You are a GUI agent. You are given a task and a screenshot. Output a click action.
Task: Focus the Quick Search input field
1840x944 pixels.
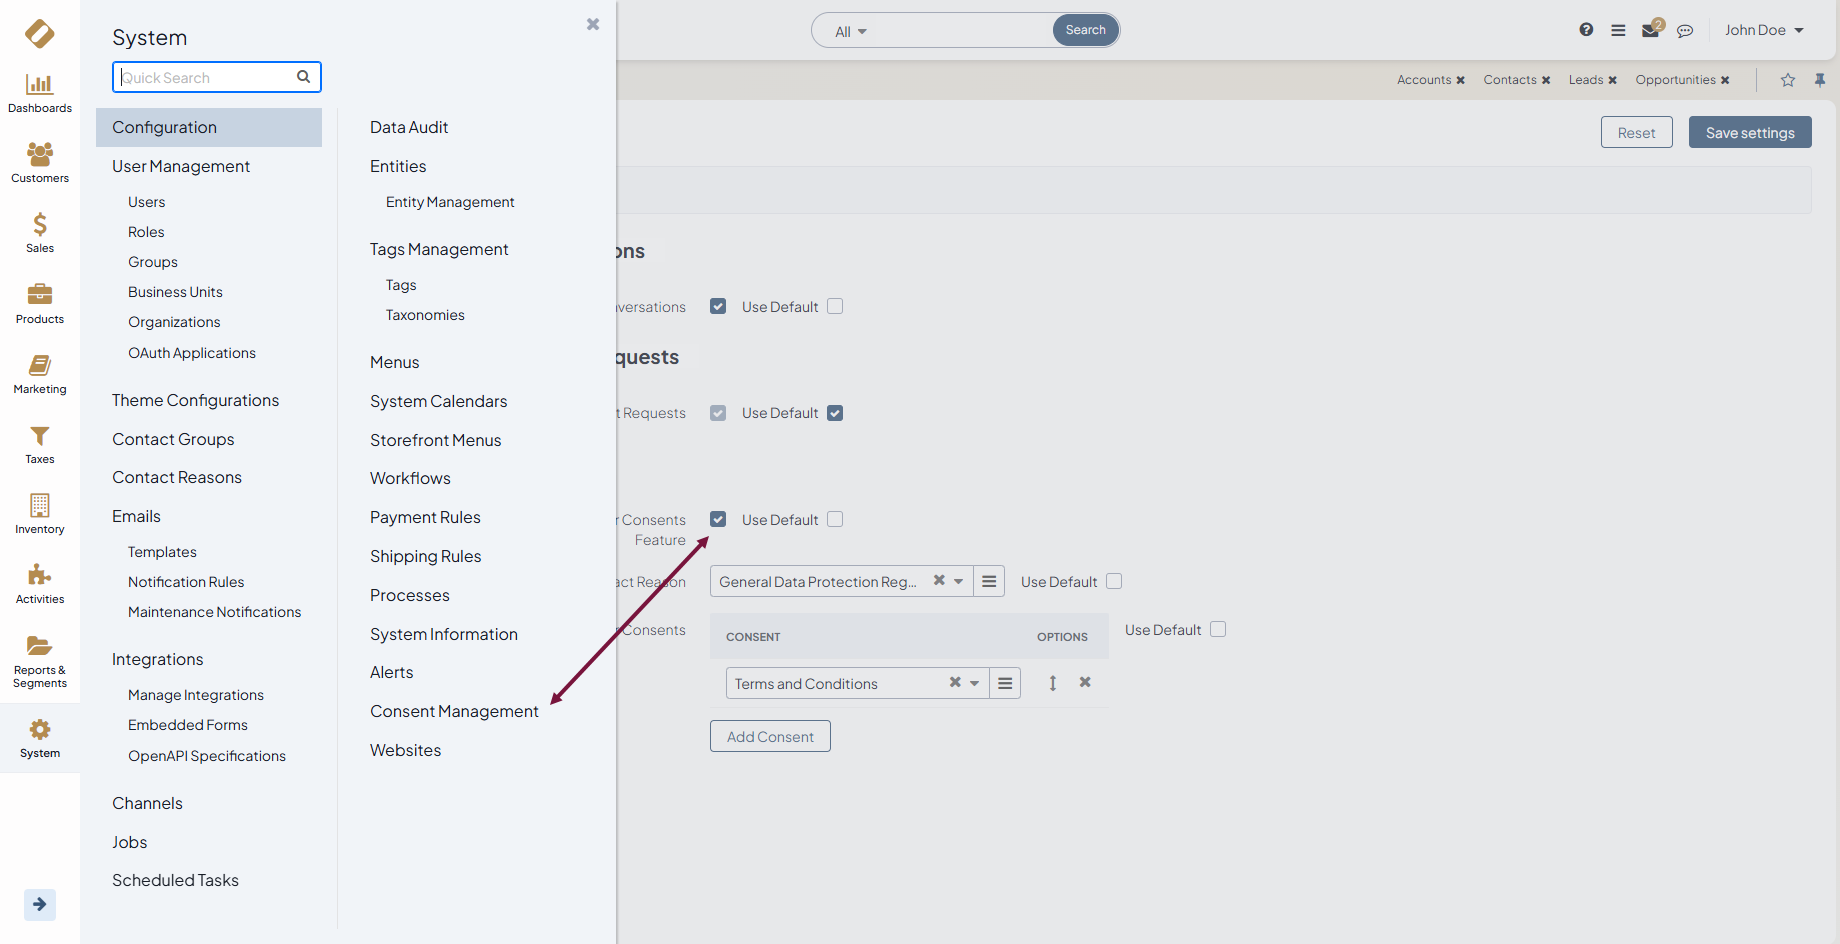(x=206, y=77)
